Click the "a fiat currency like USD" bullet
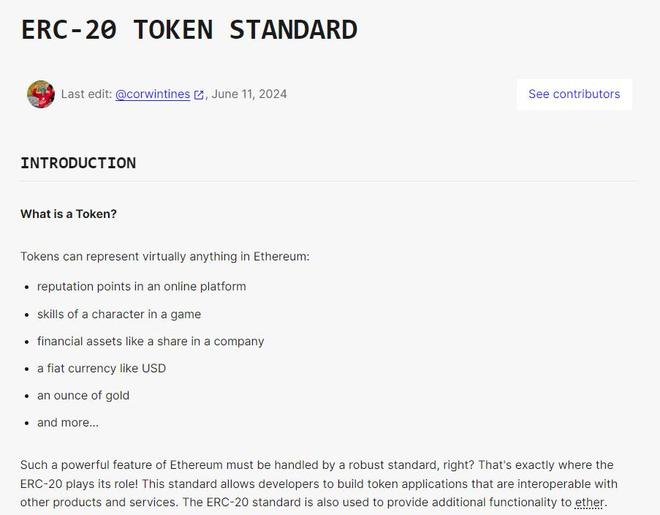The height and width of the screenshot is (515, 660). click(101, 368)
